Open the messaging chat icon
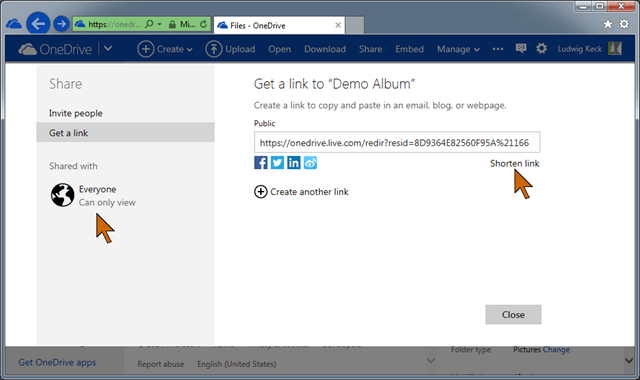Screen dimensions: 640x380 (521, 49)
